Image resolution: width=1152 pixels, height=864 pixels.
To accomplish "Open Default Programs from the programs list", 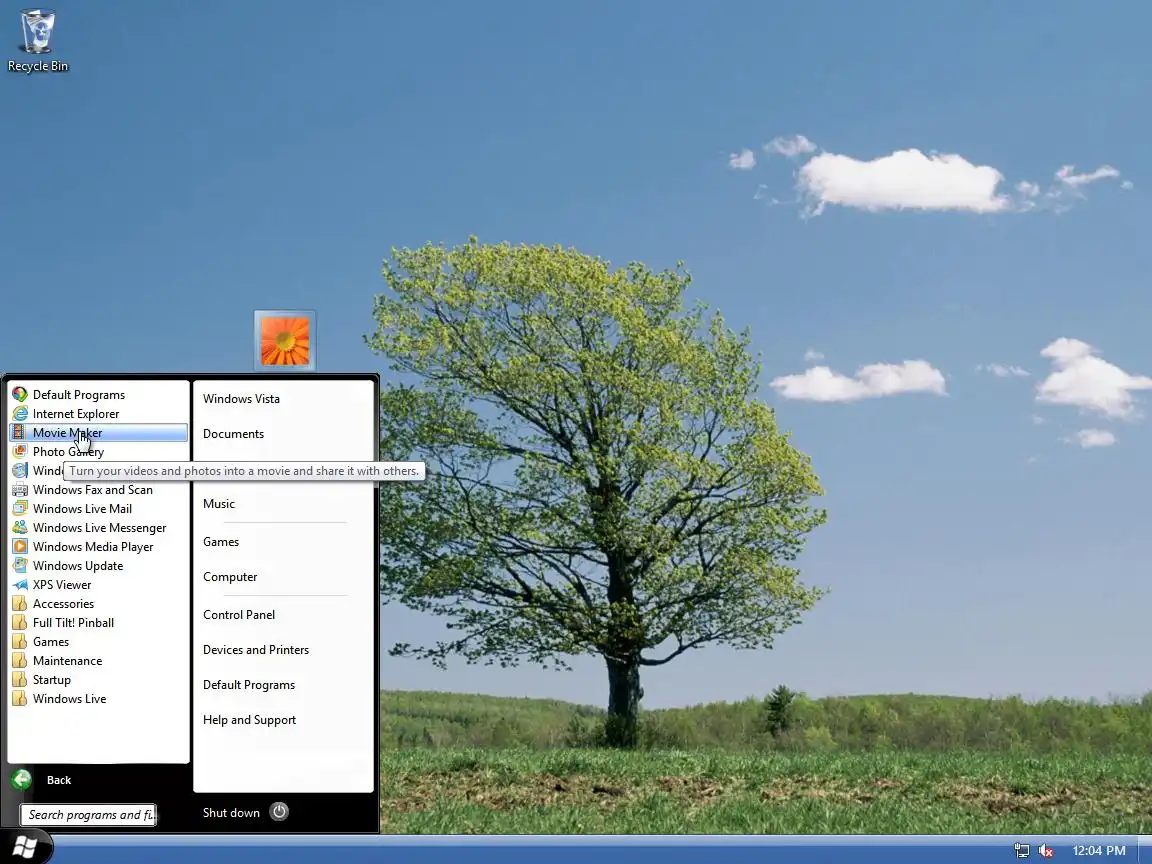I will tap(98, 395).
